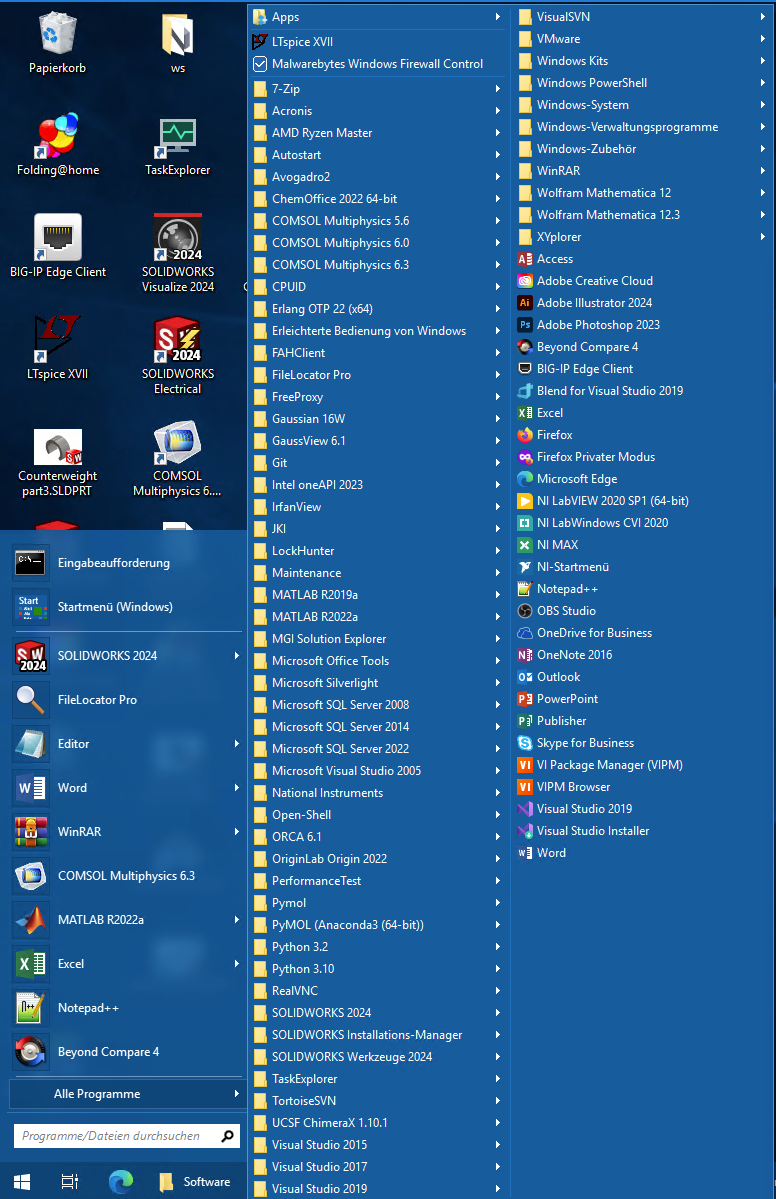Viewport: 776px width, 1199px height.
Task: Select Startmenü (Windows) entry
Action: tap(126, 607)
